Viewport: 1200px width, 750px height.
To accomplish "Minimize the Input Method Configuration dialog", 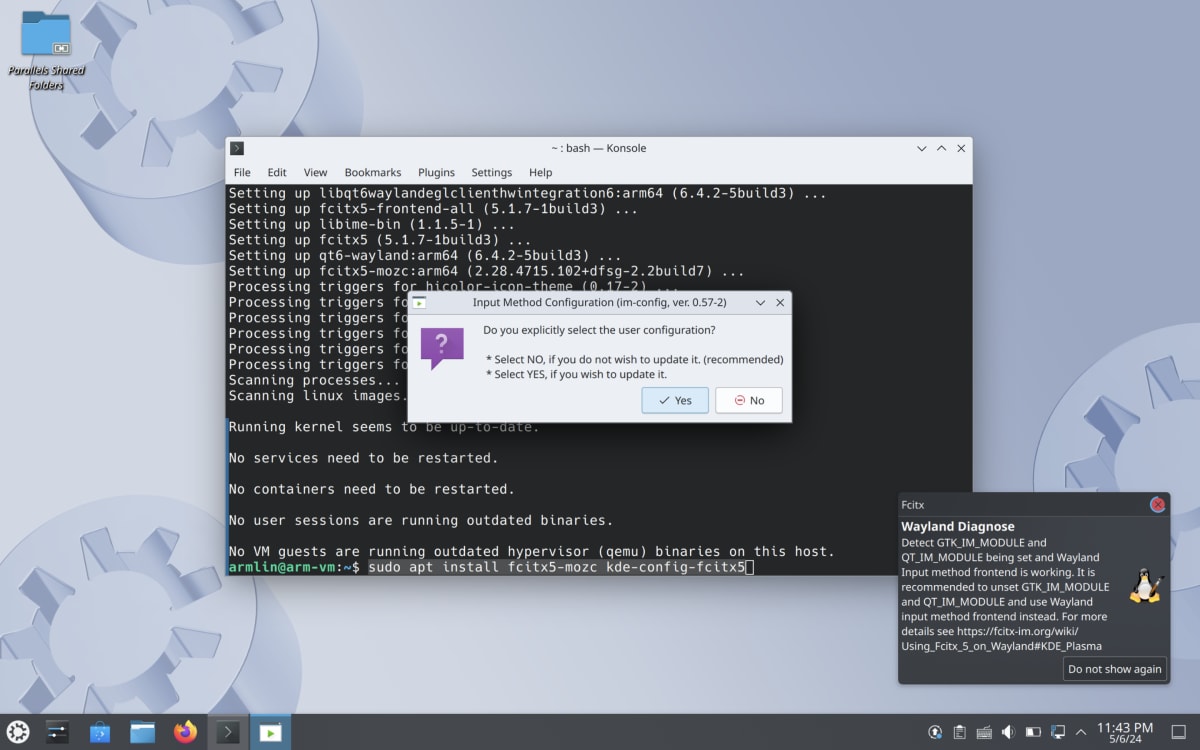I will pyautogui.click(x=760, y=302).
